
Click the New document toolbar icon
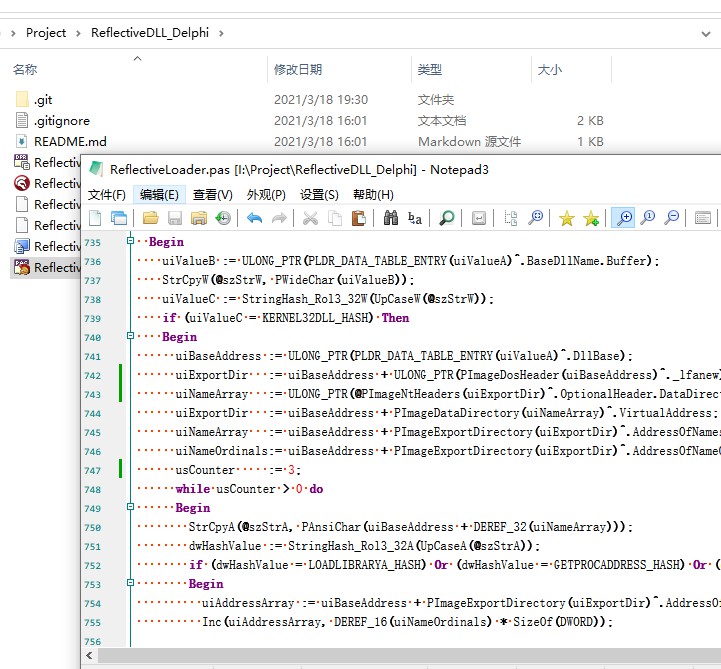click(x=95, y=218)
